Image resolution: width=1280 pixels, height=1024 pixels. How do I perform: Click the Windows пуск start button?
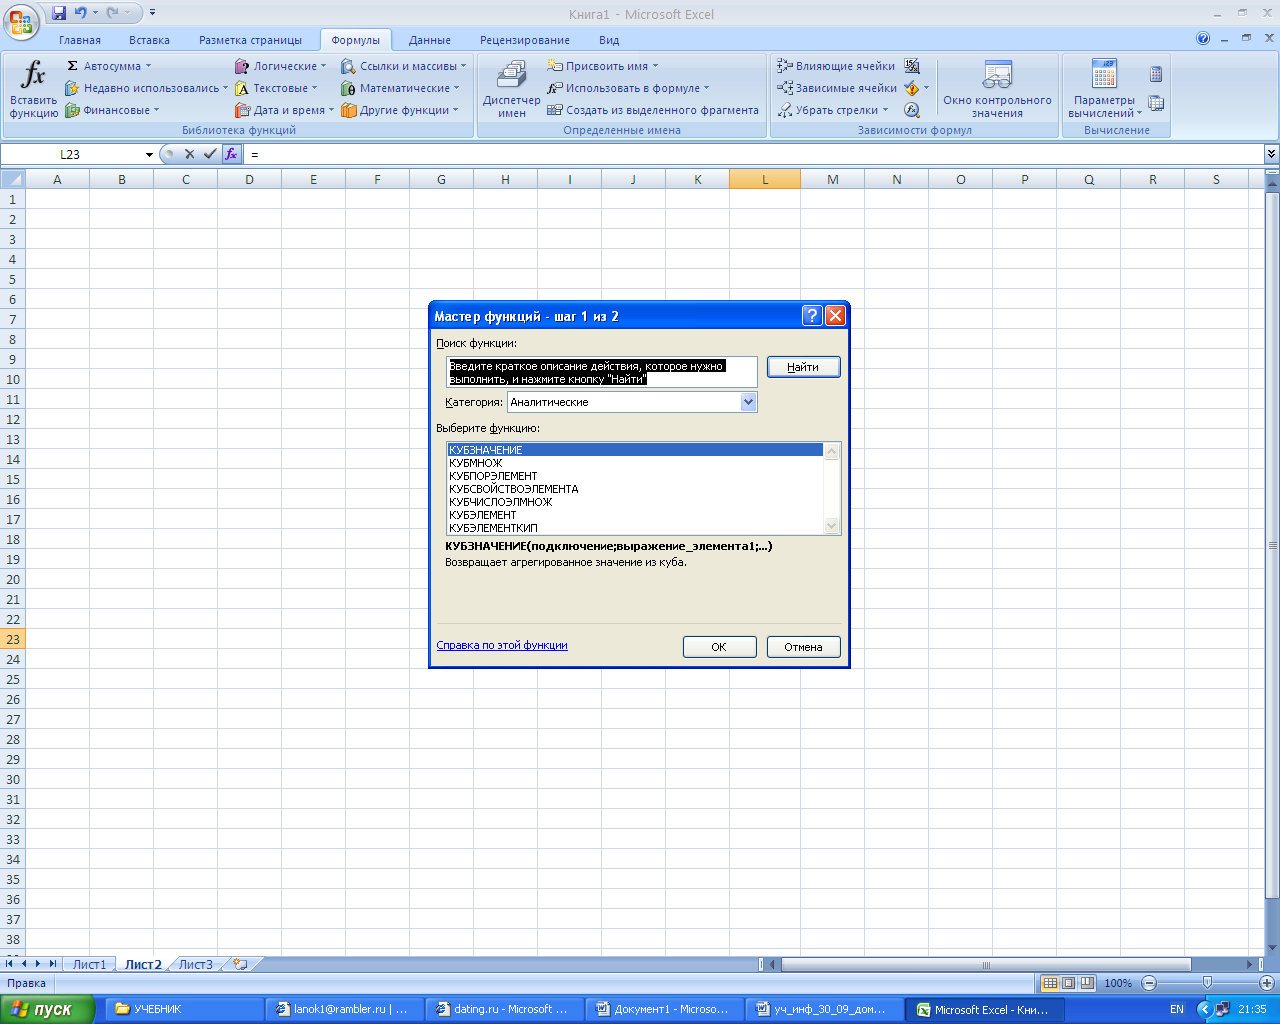pos(48,1009)
